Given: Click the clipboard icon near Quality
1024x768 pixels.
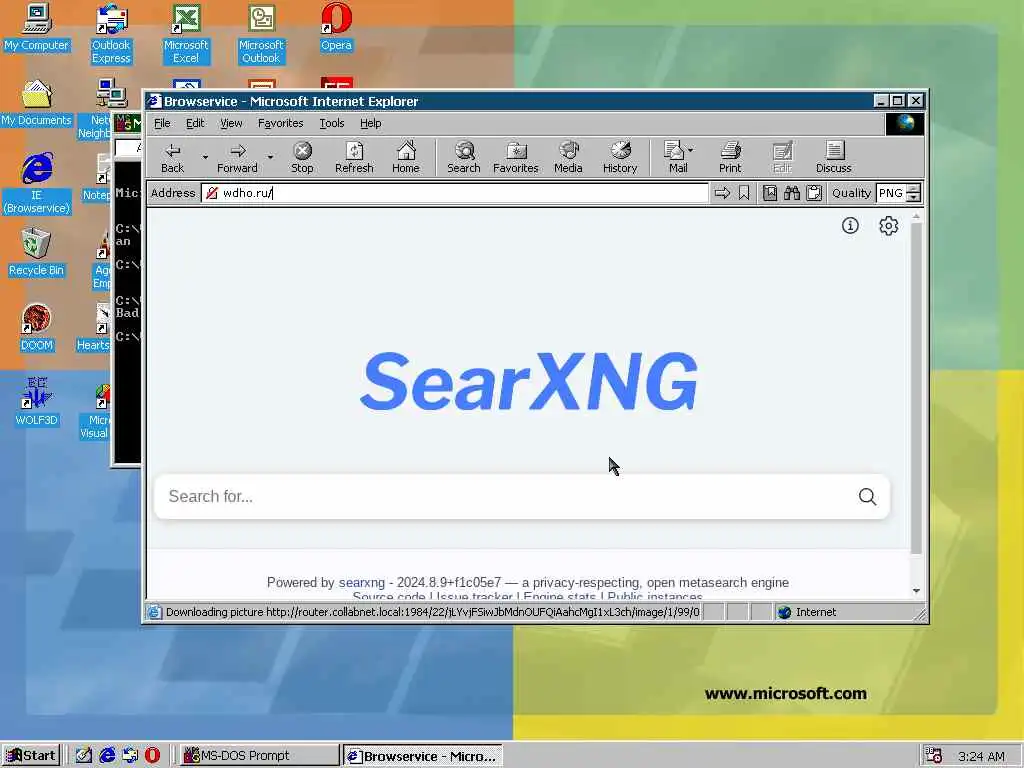Looking at the screenshot, I should 814,193.
